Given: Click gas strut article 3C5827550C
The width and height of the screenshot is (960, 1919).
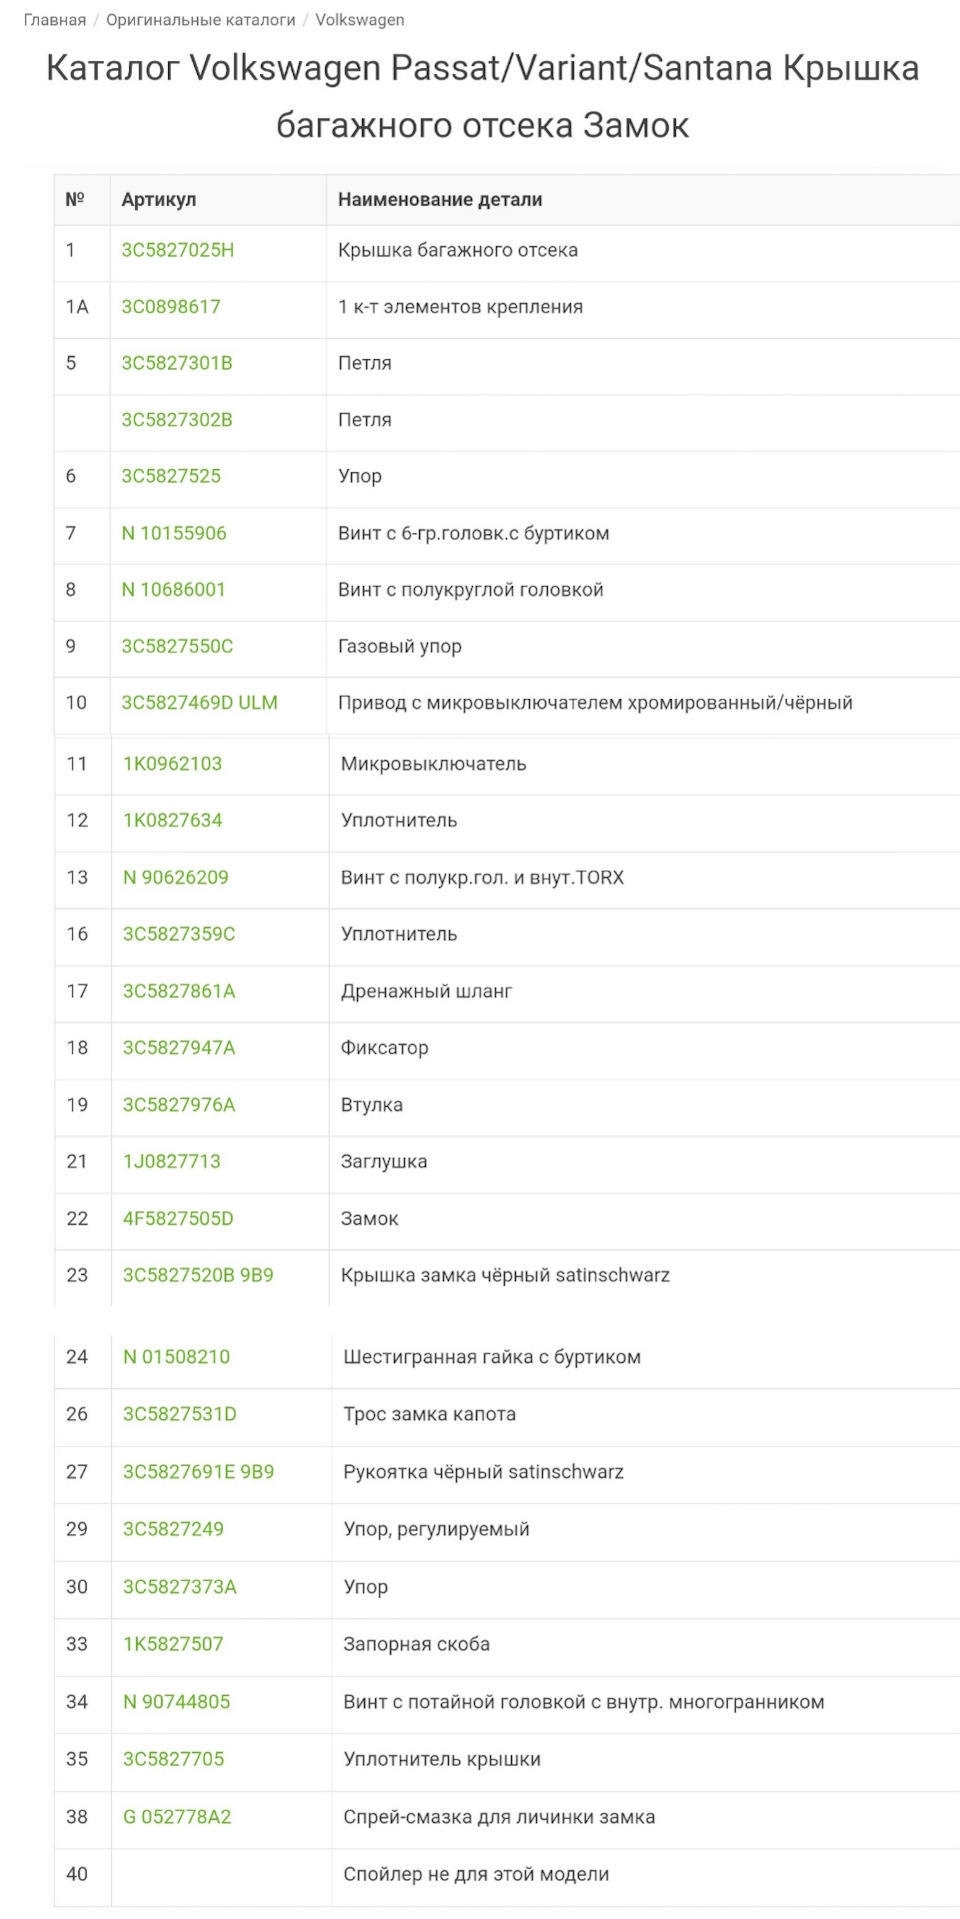Looking at the screenshot, I should 177,646.
